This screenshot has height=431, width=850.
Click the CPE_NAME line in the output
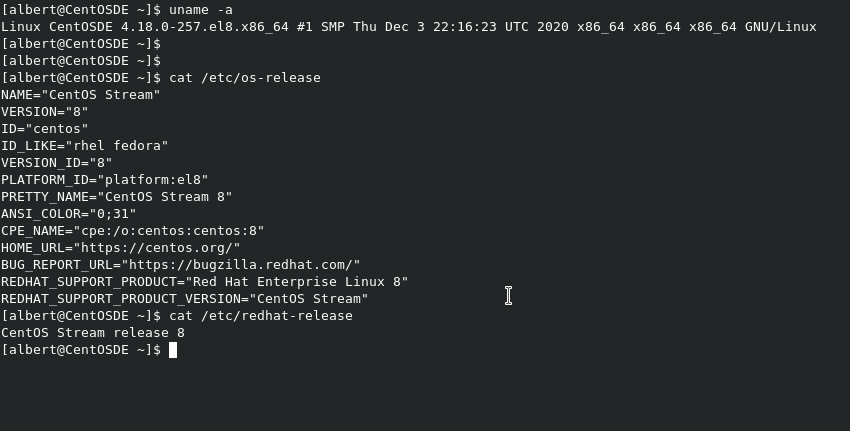click(132, 230)
